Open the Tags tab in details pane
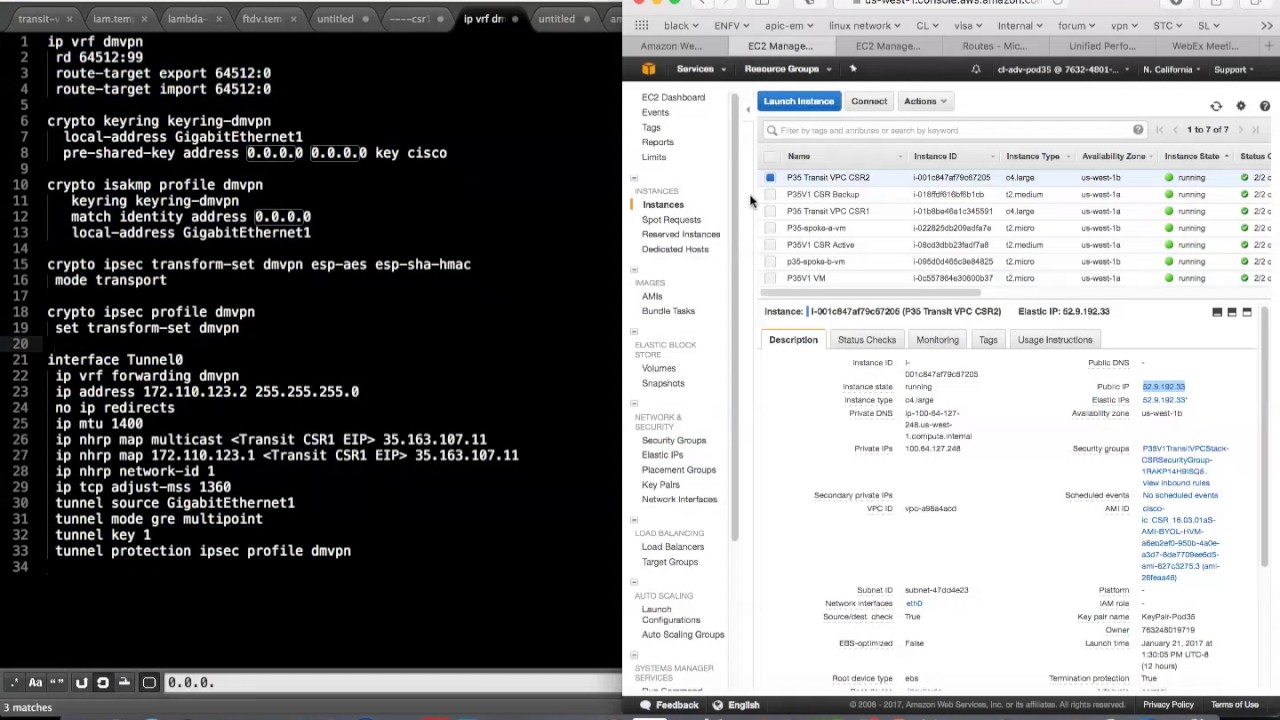 (x=988, y=340)
